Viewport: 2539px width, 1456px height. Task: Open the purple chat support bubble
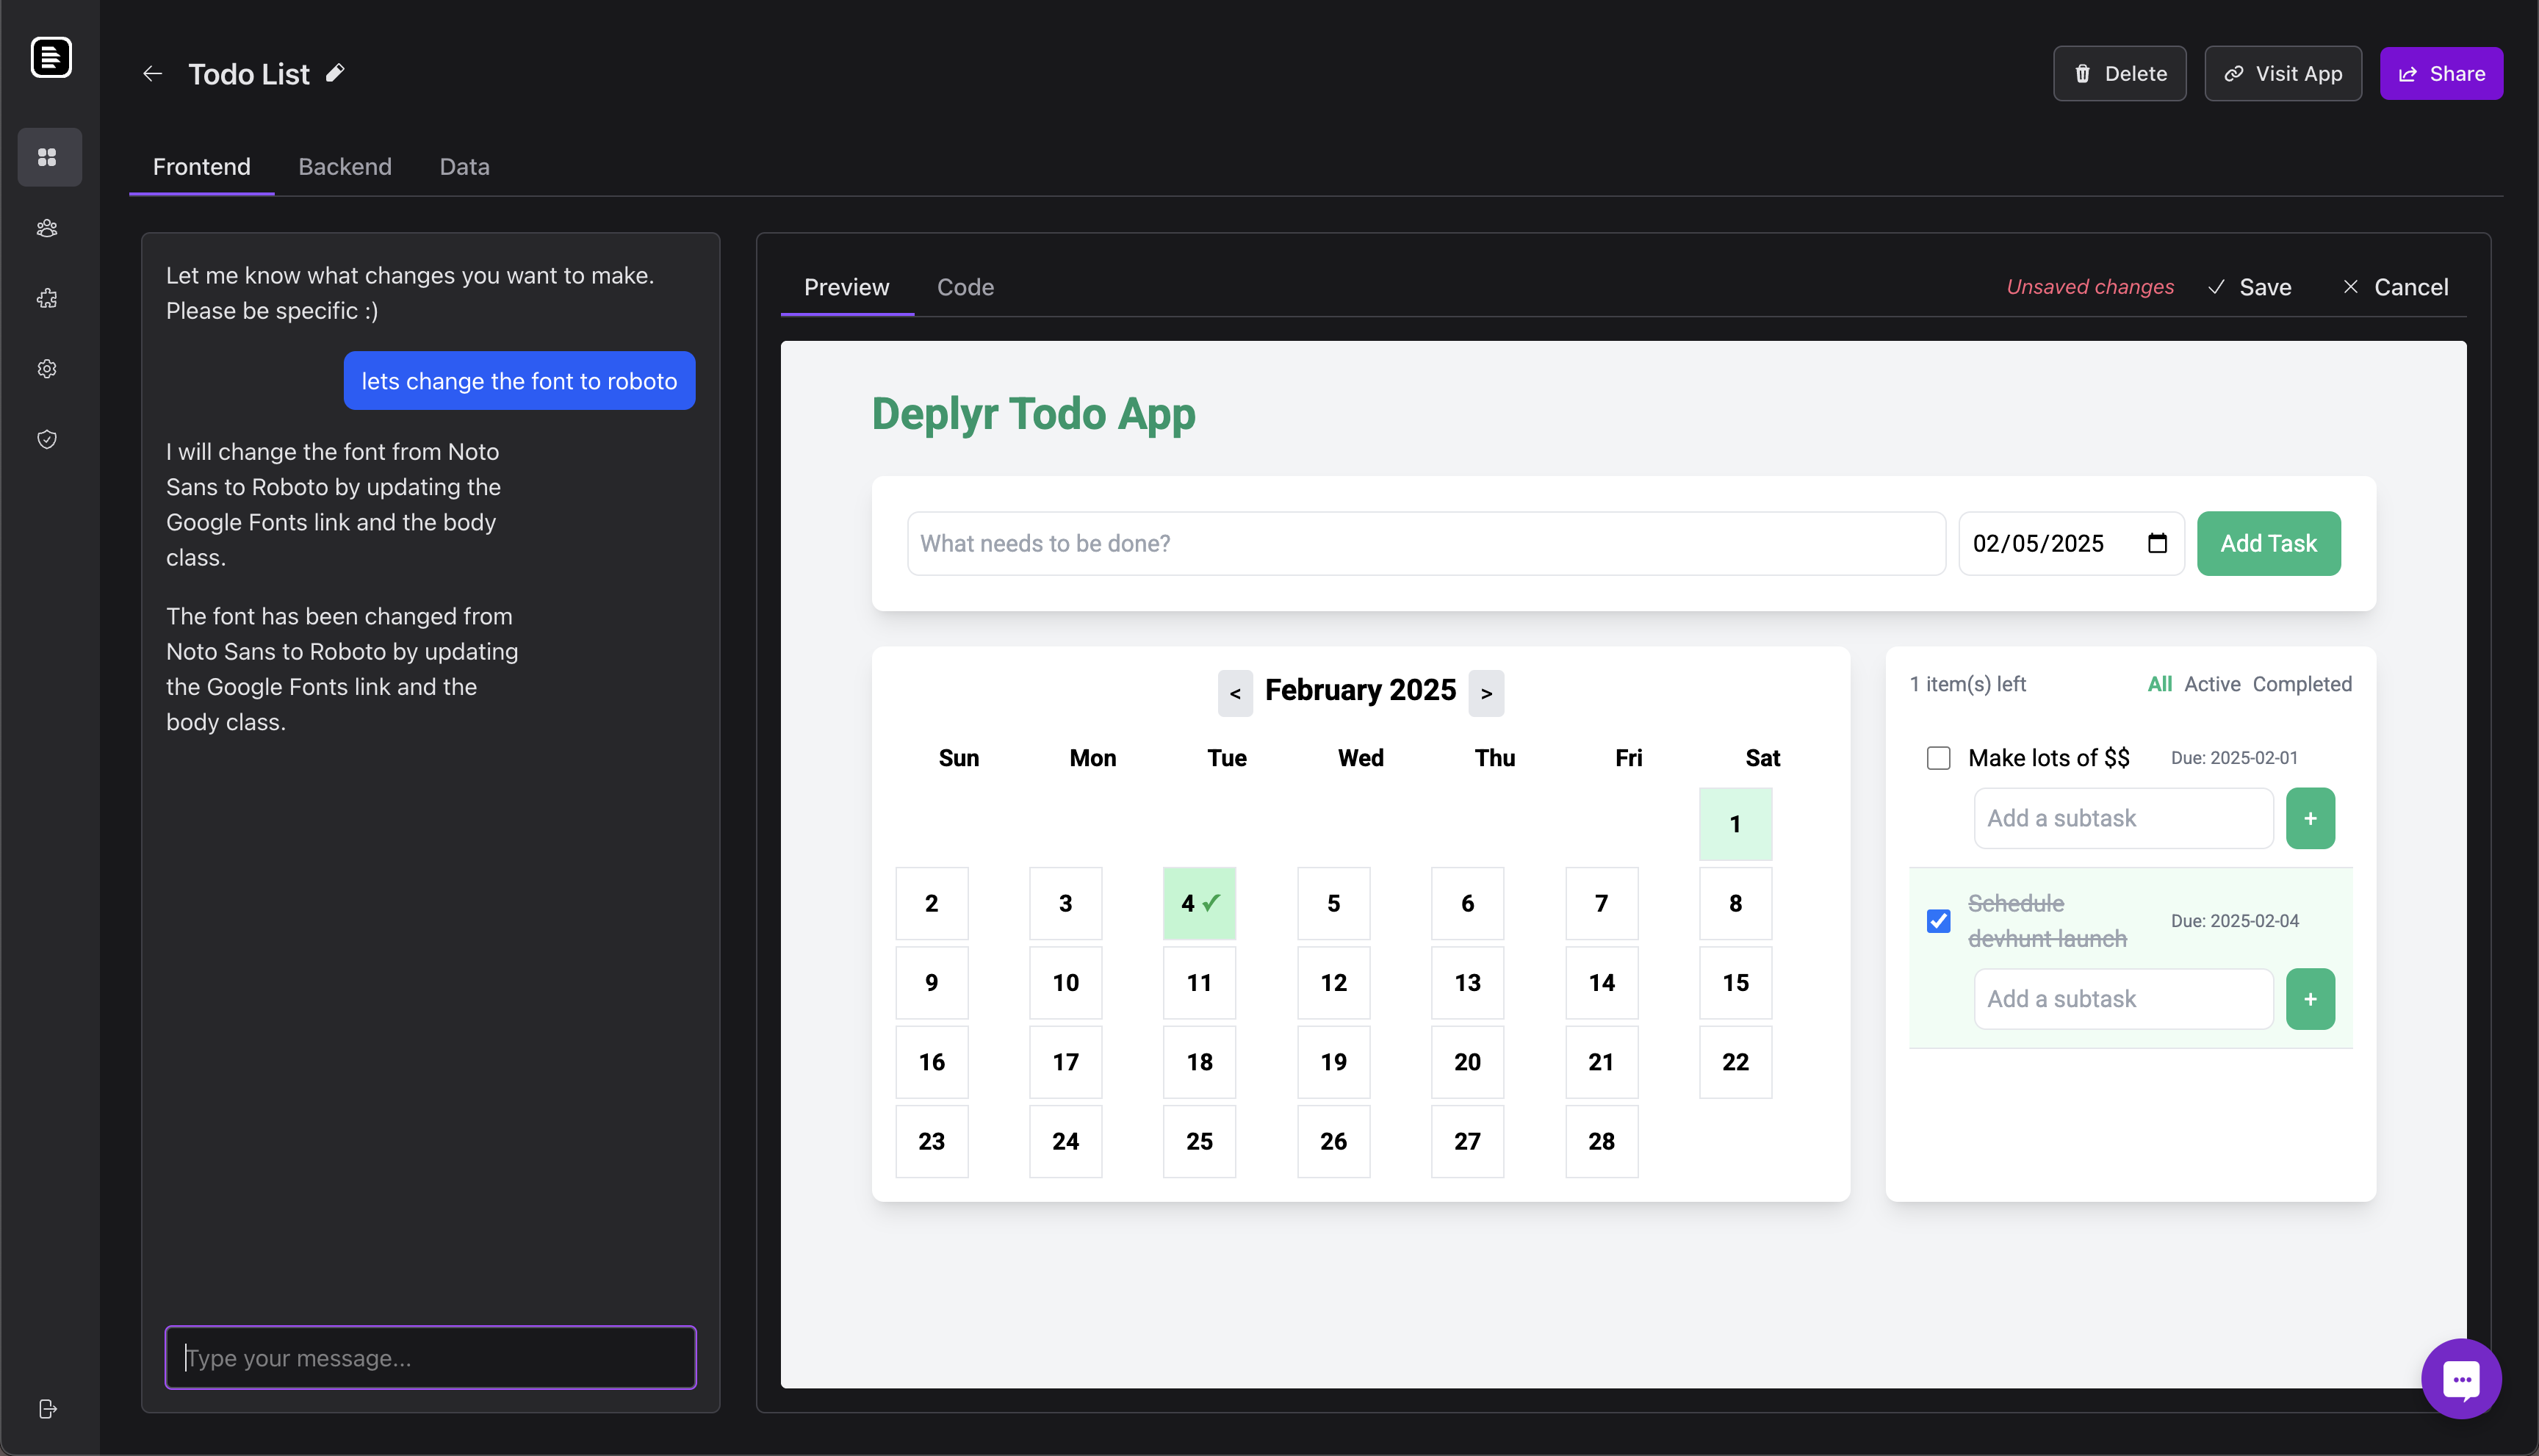pos(2460,1378)
